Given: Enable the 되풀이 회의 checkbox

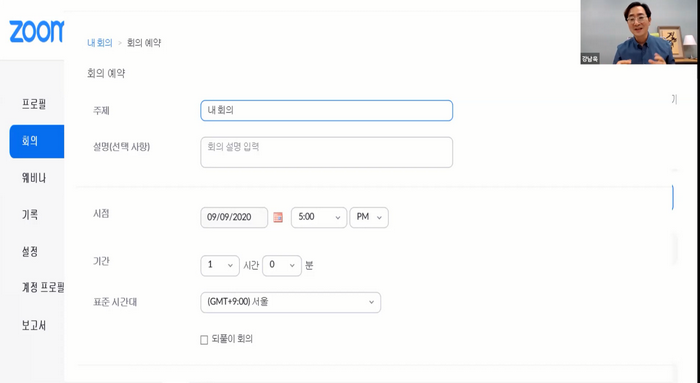Looking at the screenshot, I should point(204,340).
